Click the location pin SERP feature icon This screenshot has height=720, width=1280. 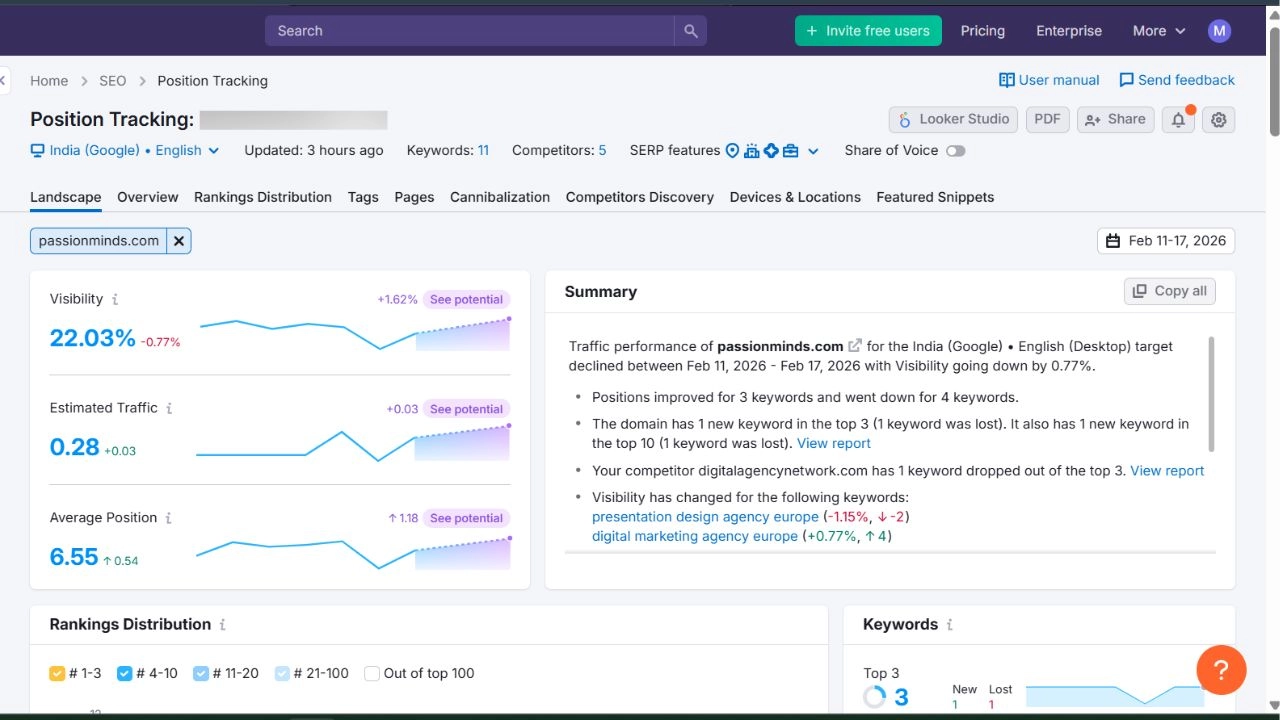732,150
